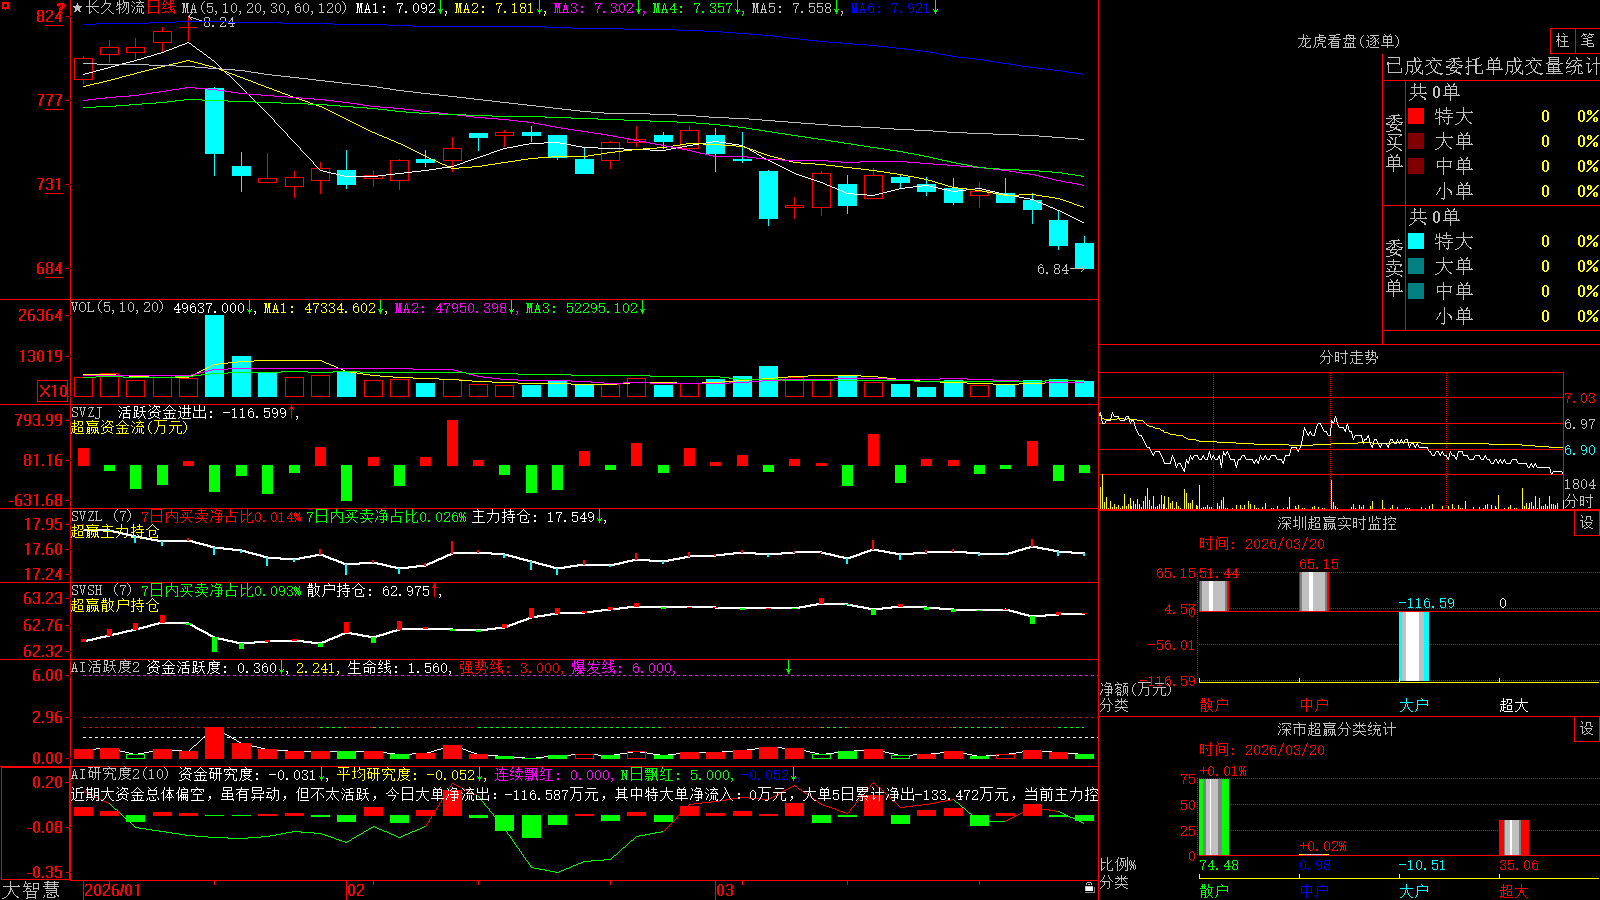Image resolution: width=1600 pixels, height=900 pixels.
Task: Select the 分时走势 panel title
Action: click(1348, 357)
